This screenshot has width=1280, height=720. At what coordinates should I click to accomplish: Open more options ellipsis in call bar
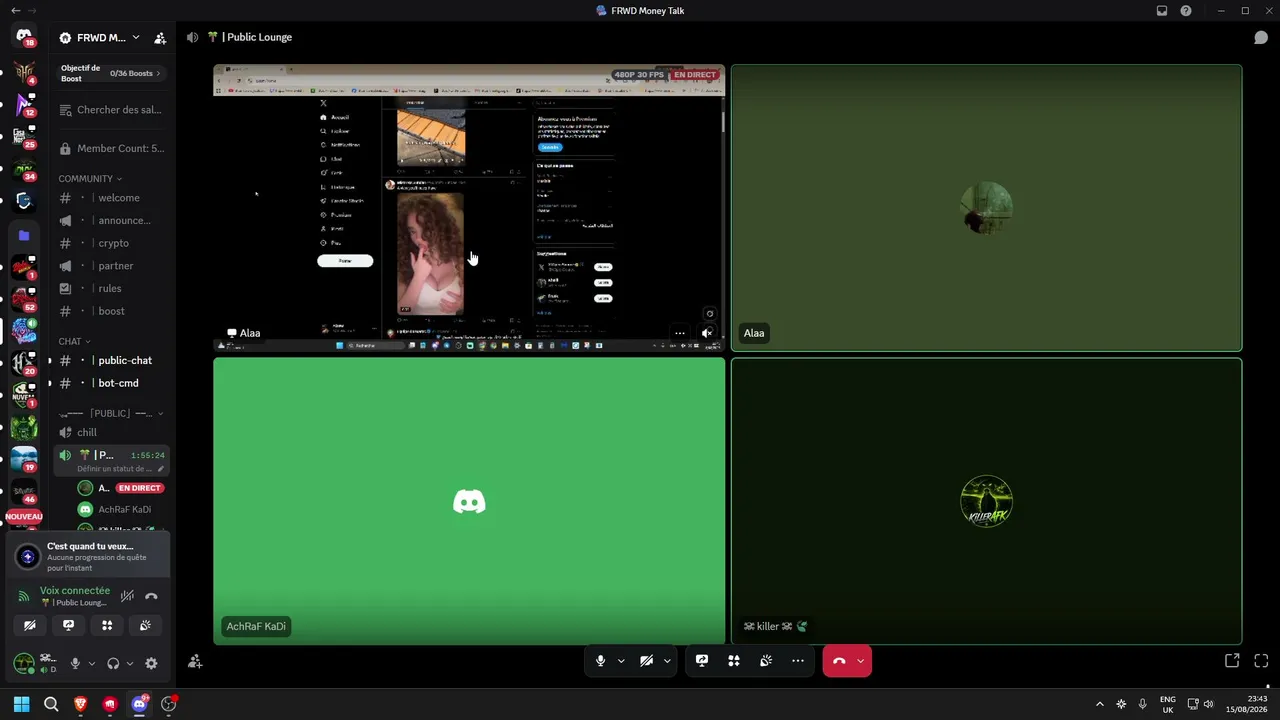[x=798, y=661]
